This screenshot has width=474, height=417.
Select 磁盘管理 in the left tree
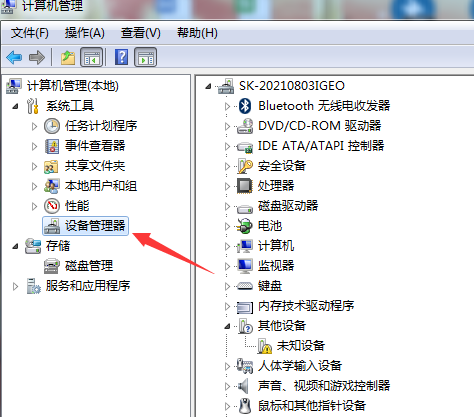click(89, 266)
